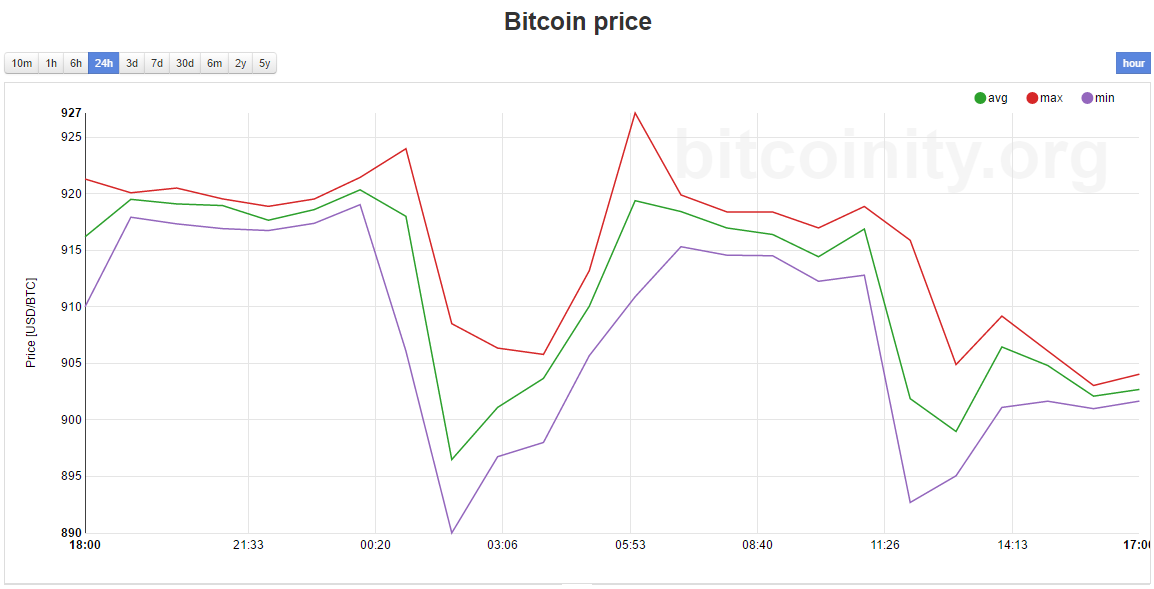Click the avg legend label
This screenshot has height=589, width=1154.
click(998, 98)
